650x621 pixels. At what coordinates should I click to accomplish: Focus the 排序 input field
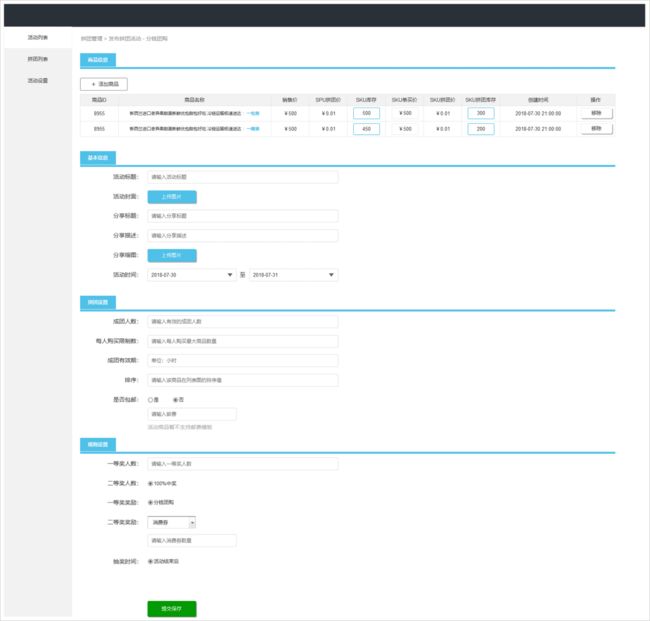pos(243,380)
